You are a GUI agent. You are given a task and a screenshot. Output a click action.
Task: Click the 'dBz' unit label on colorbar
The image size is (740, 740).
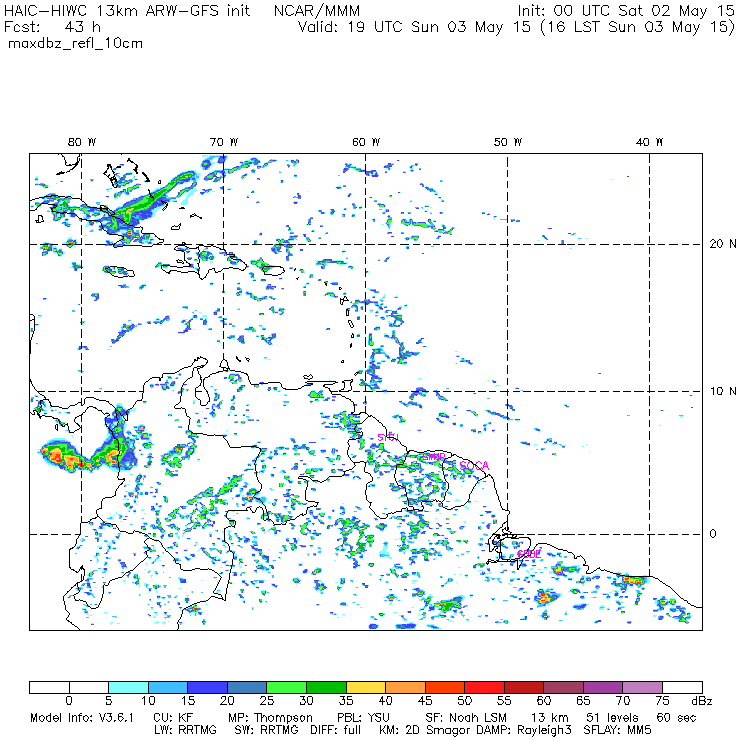[702, 701]
